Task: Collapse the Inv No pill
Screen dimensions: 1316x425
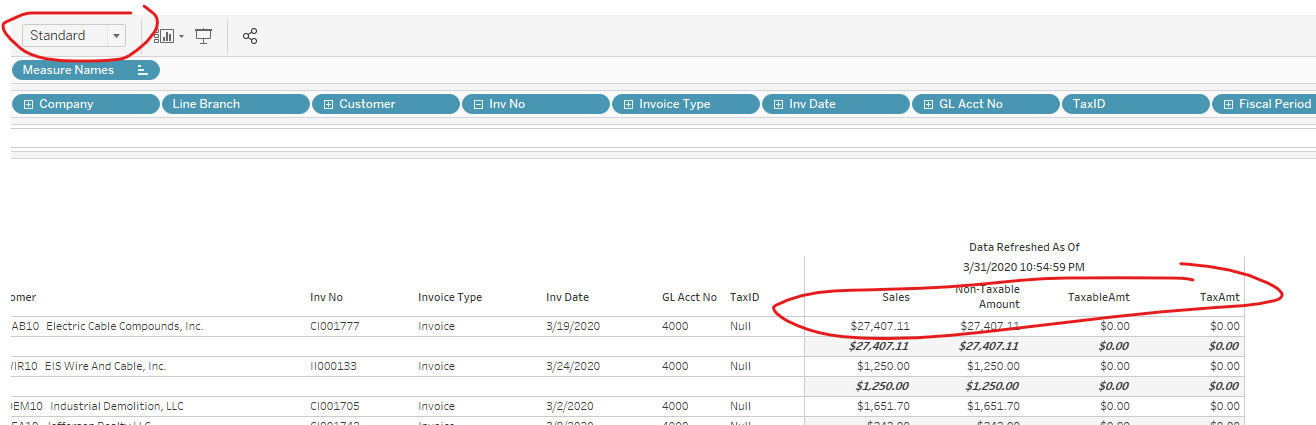Action: click(x=478, y=104)
